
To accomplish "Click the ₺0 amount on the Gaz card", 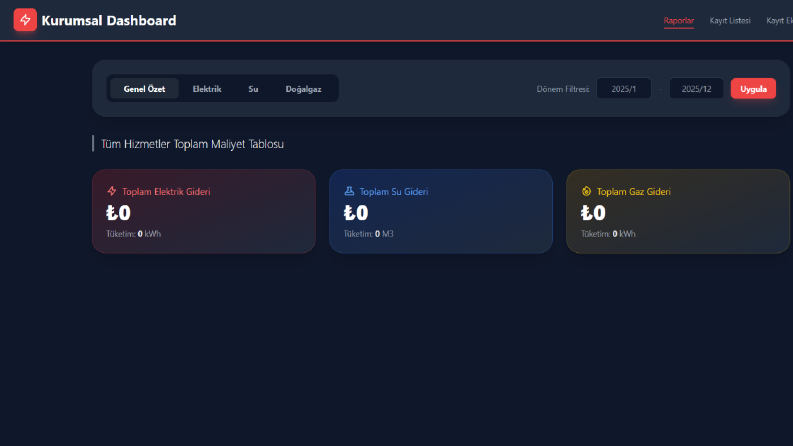I will pyautogui.click(x=593, y=212).
